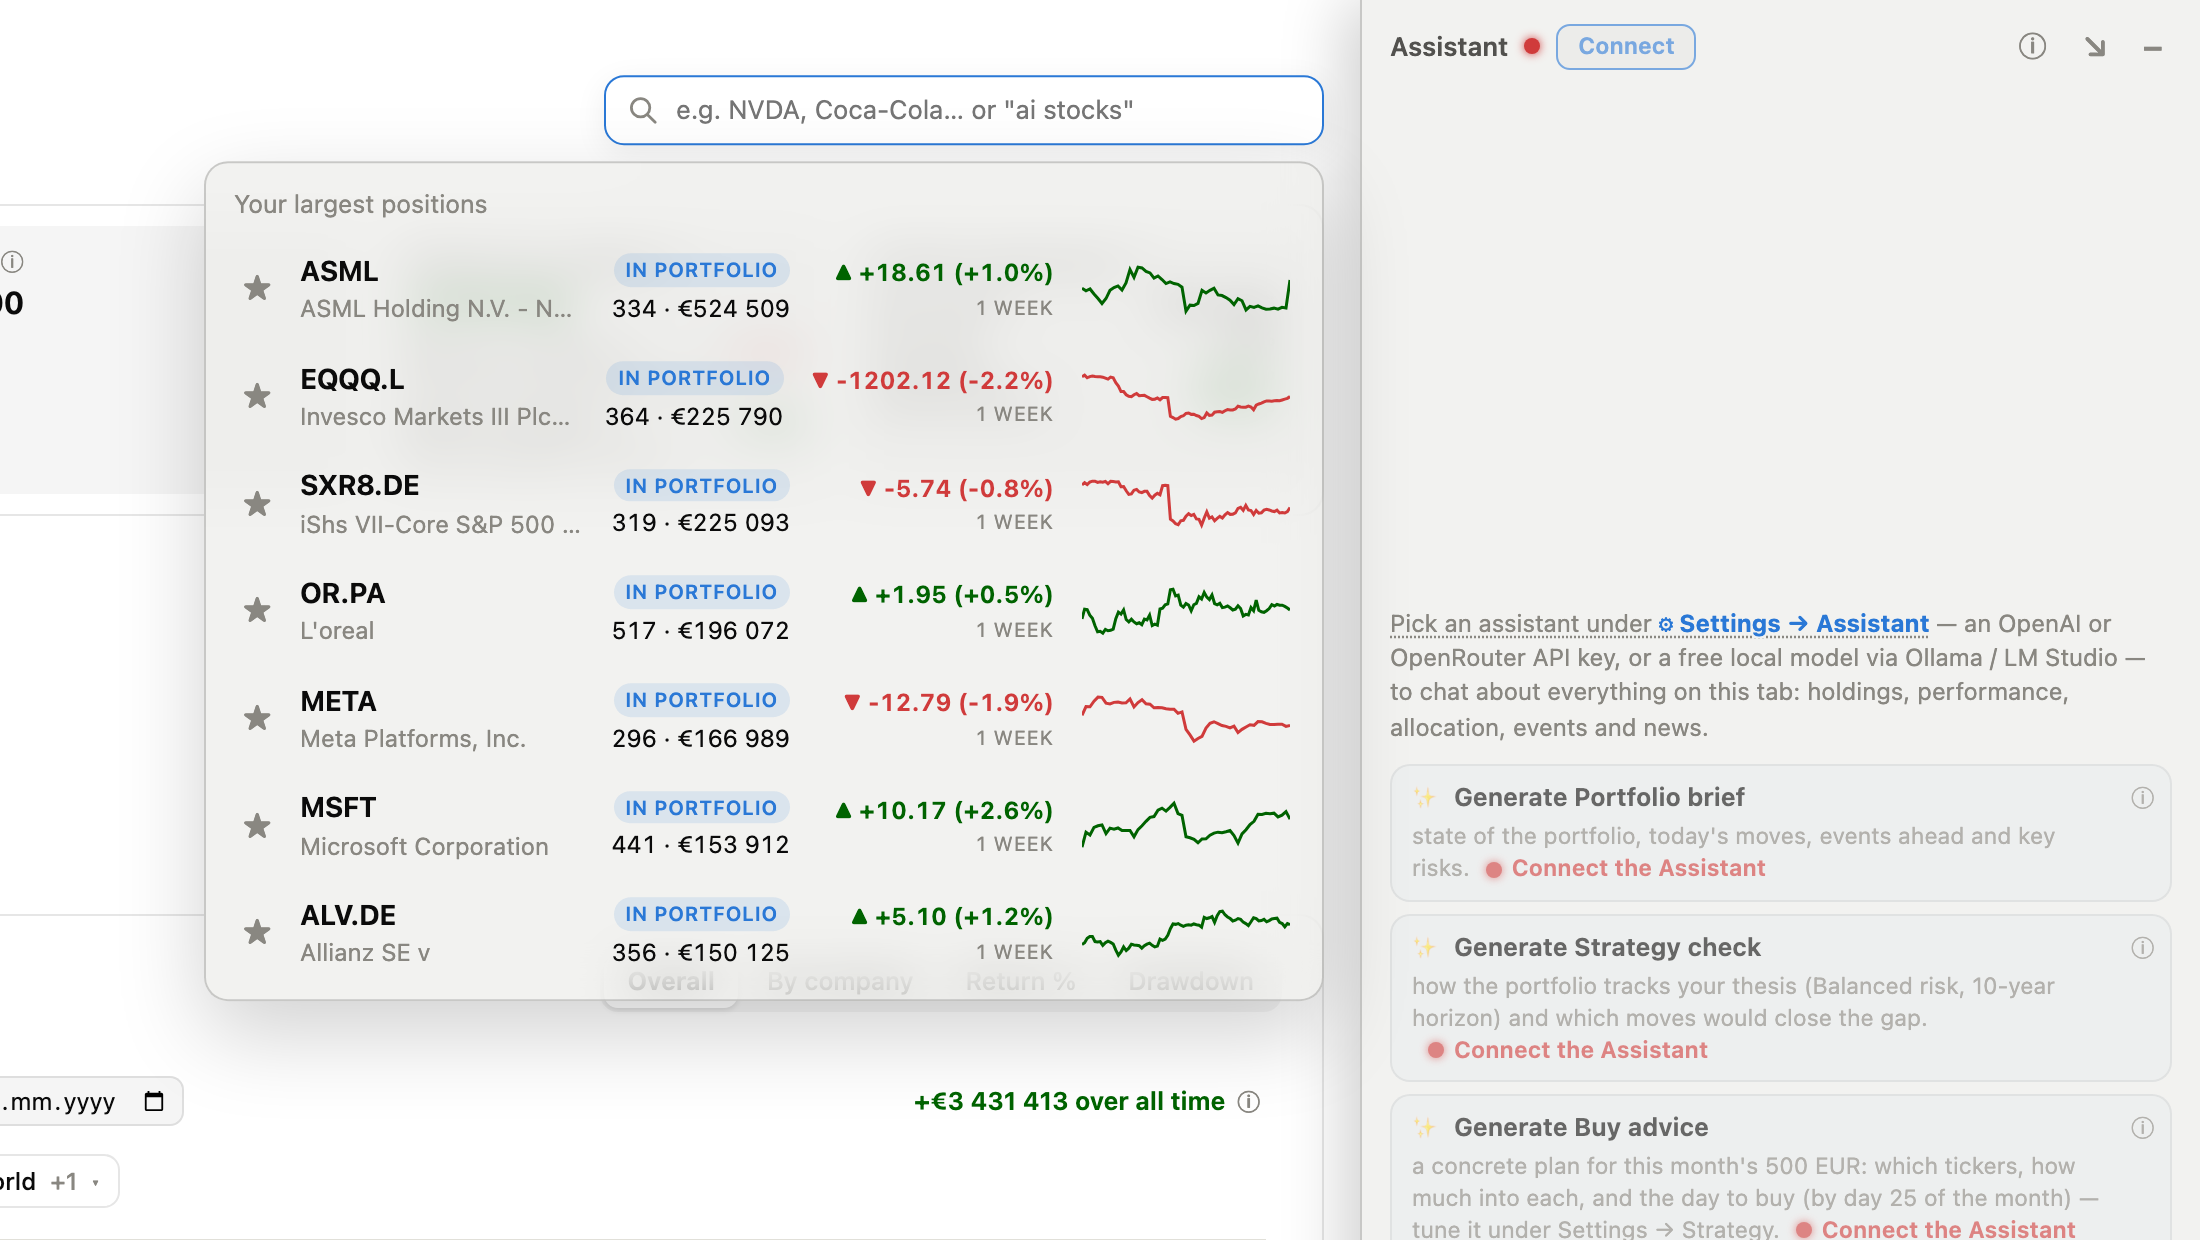Viewport: 2200px width, 1240px height.
Task: Open Settings → Assistant link
Action: click(1794, 624)
